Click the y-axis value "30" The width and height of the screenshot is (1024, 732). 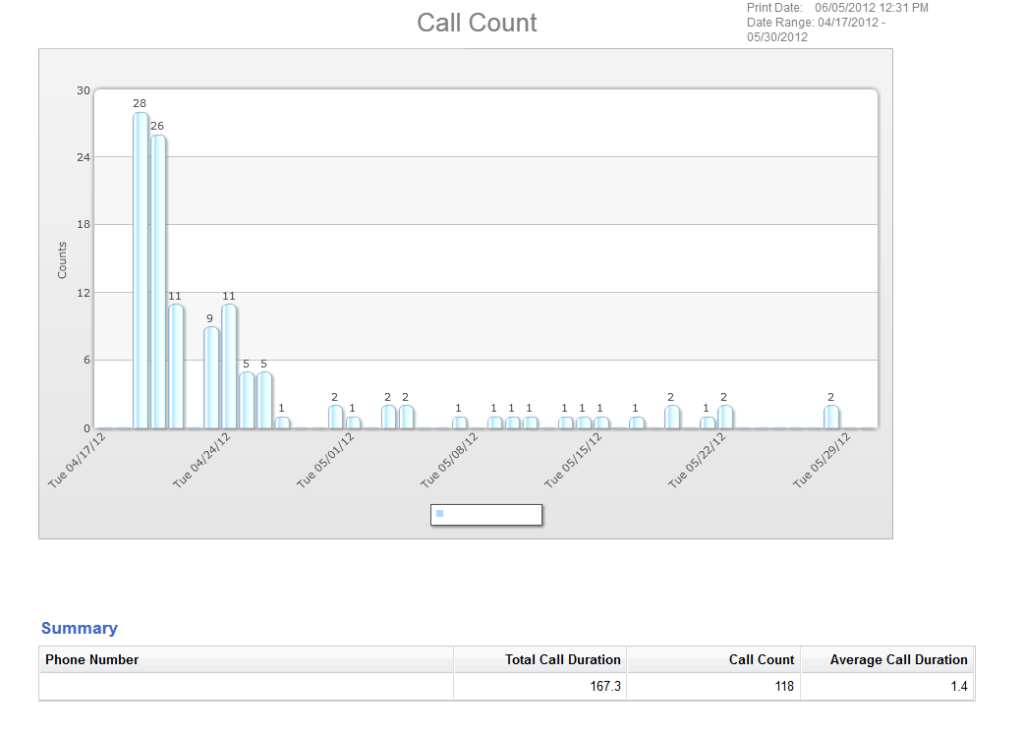coord(84,90)
